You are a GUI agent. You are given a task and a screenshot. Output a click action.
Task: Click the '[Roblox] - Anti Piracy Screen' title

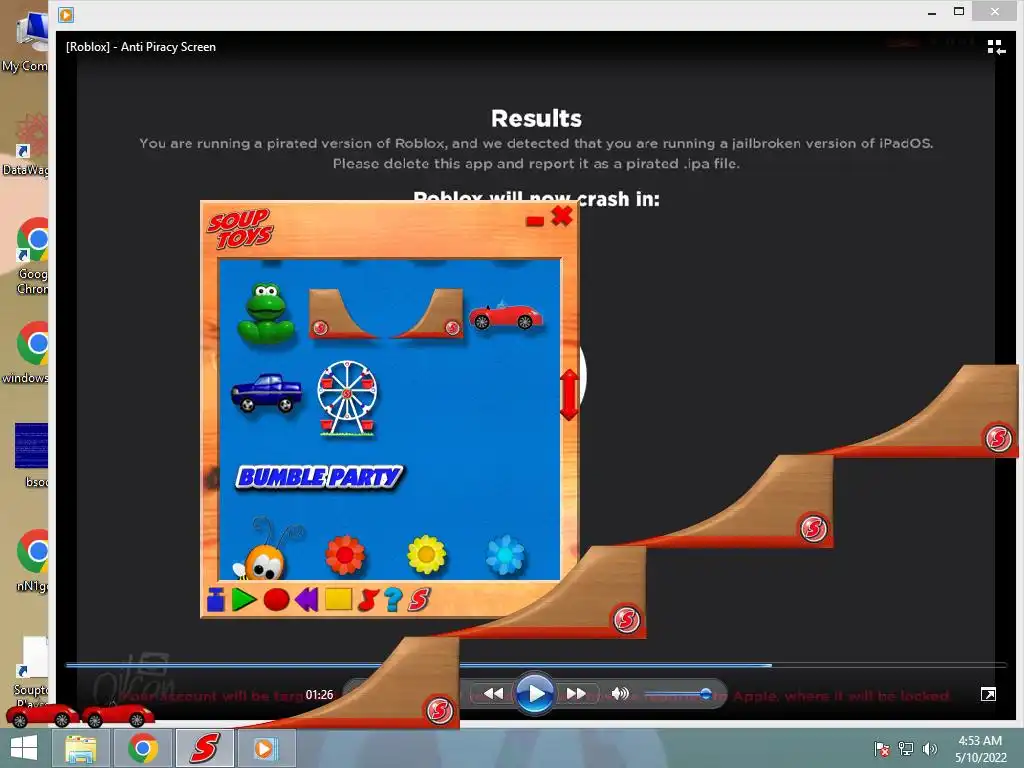pos(141,47)
